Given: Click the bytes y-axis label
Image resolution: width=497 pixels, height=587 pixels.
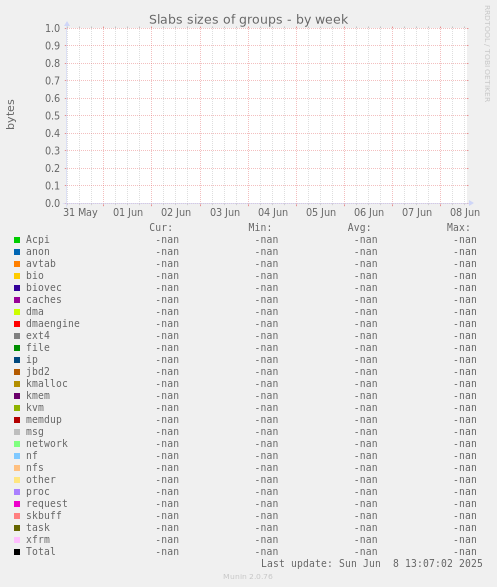Looking at the screenshot, I should click(x=10, y=115).
